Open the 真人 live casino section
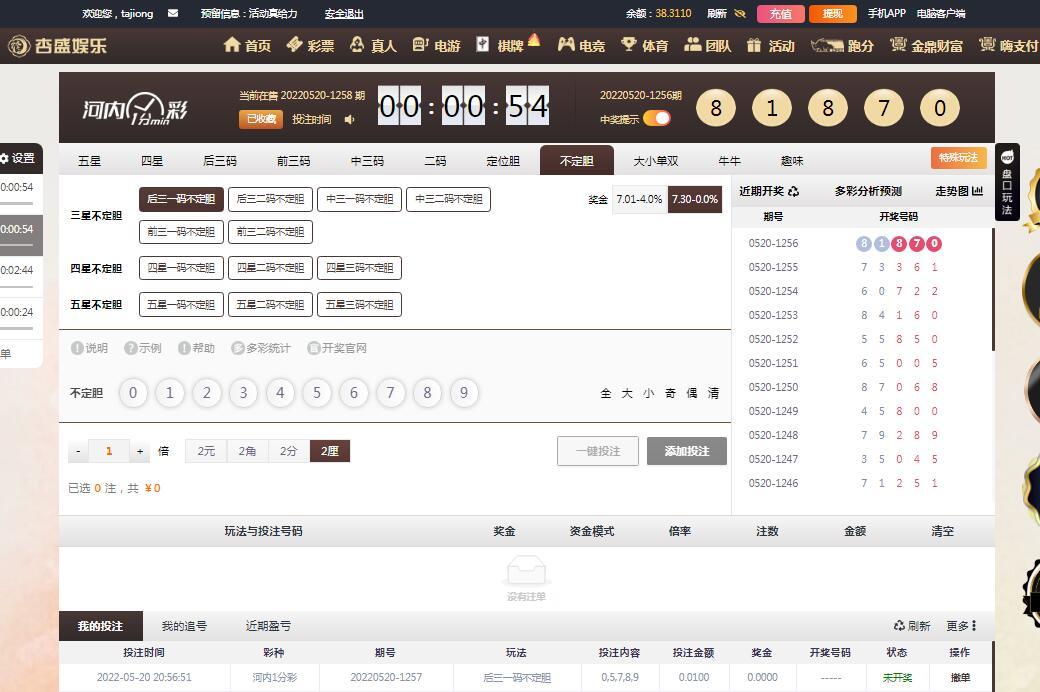The image size is (1040, 692). (x=373, y=45)
